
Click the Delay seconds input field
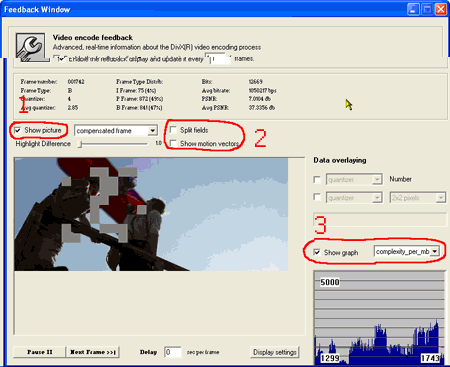click(173, 352)
